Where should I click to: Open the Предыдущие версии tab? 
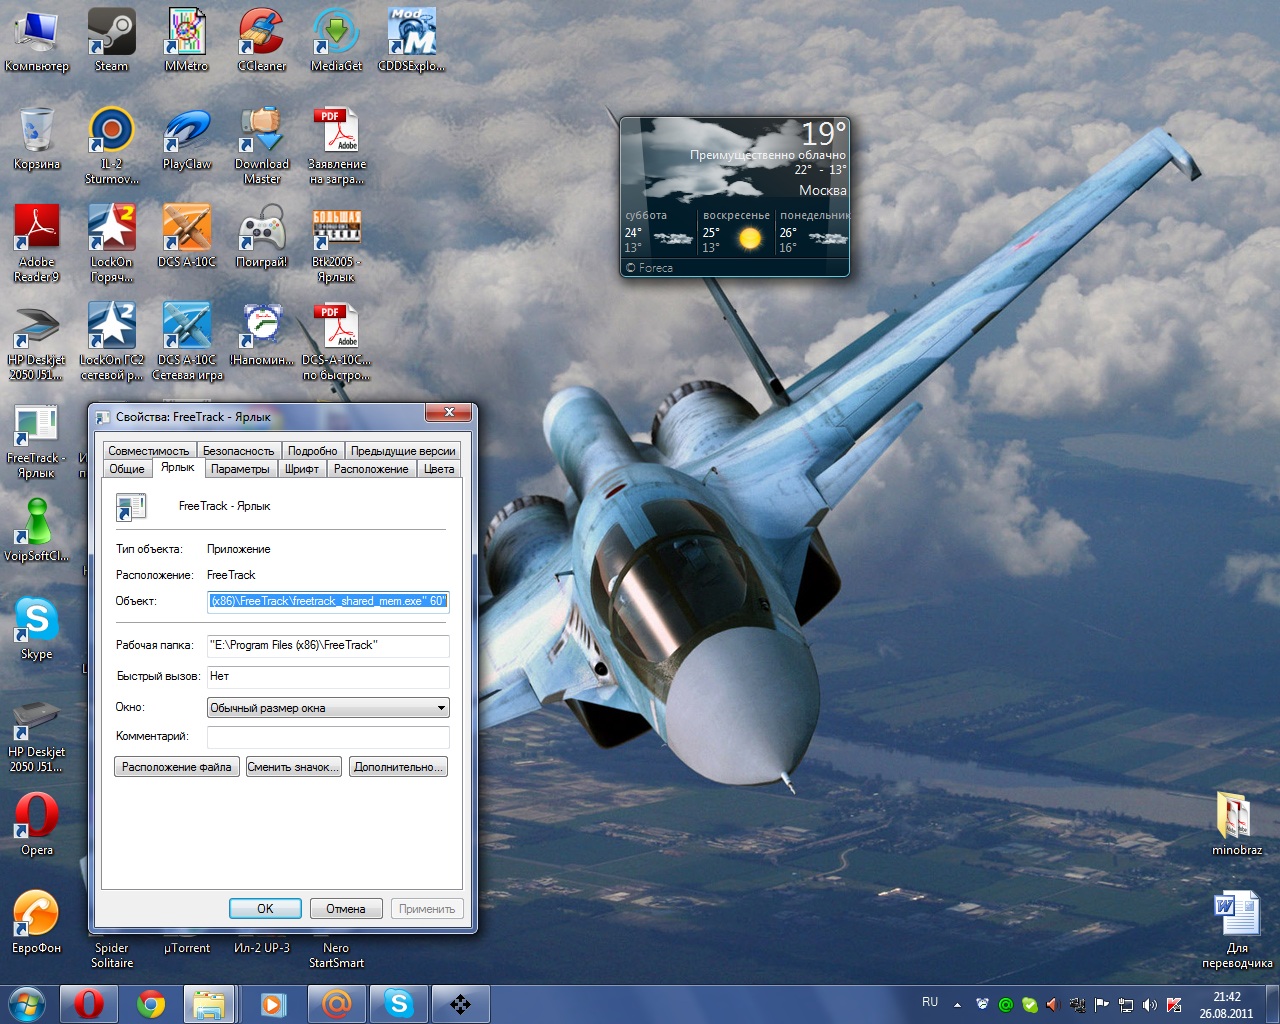pyautogui.click(x=403, y=451)
